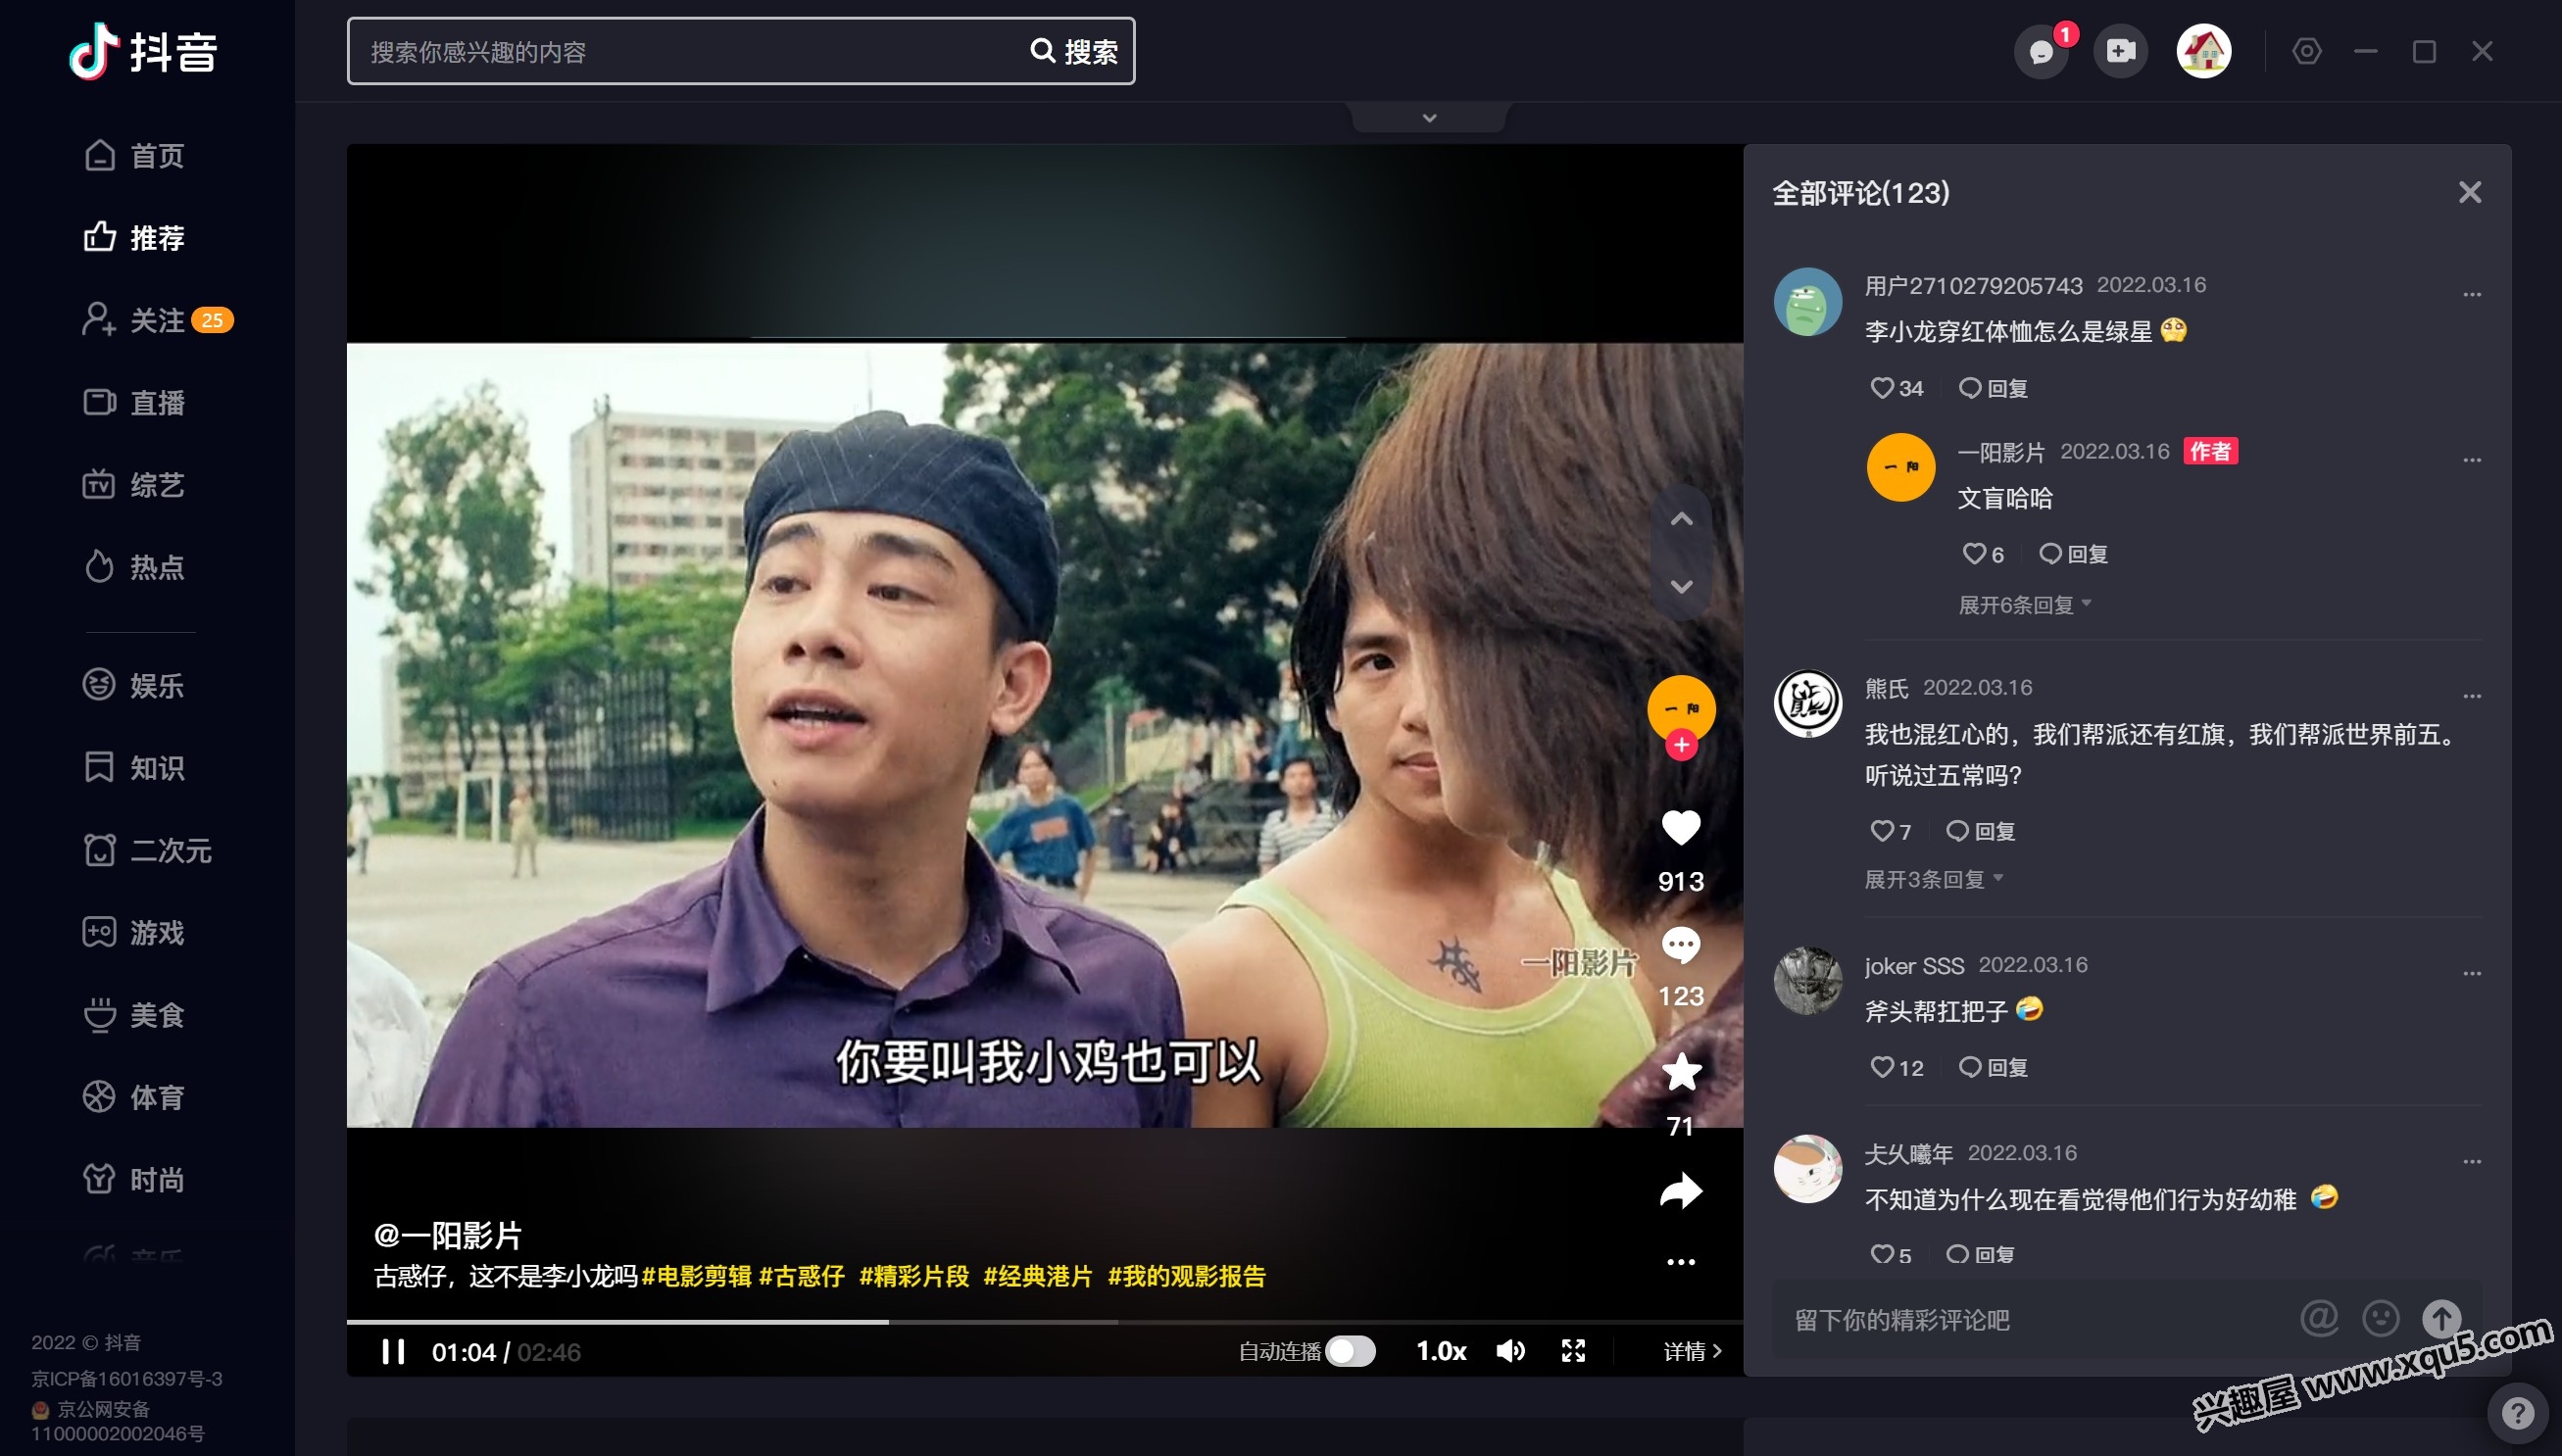Viewport: 2562px width, 1456px height.
Task: Open the author avatar beside the video
Action: (1681, 708)
